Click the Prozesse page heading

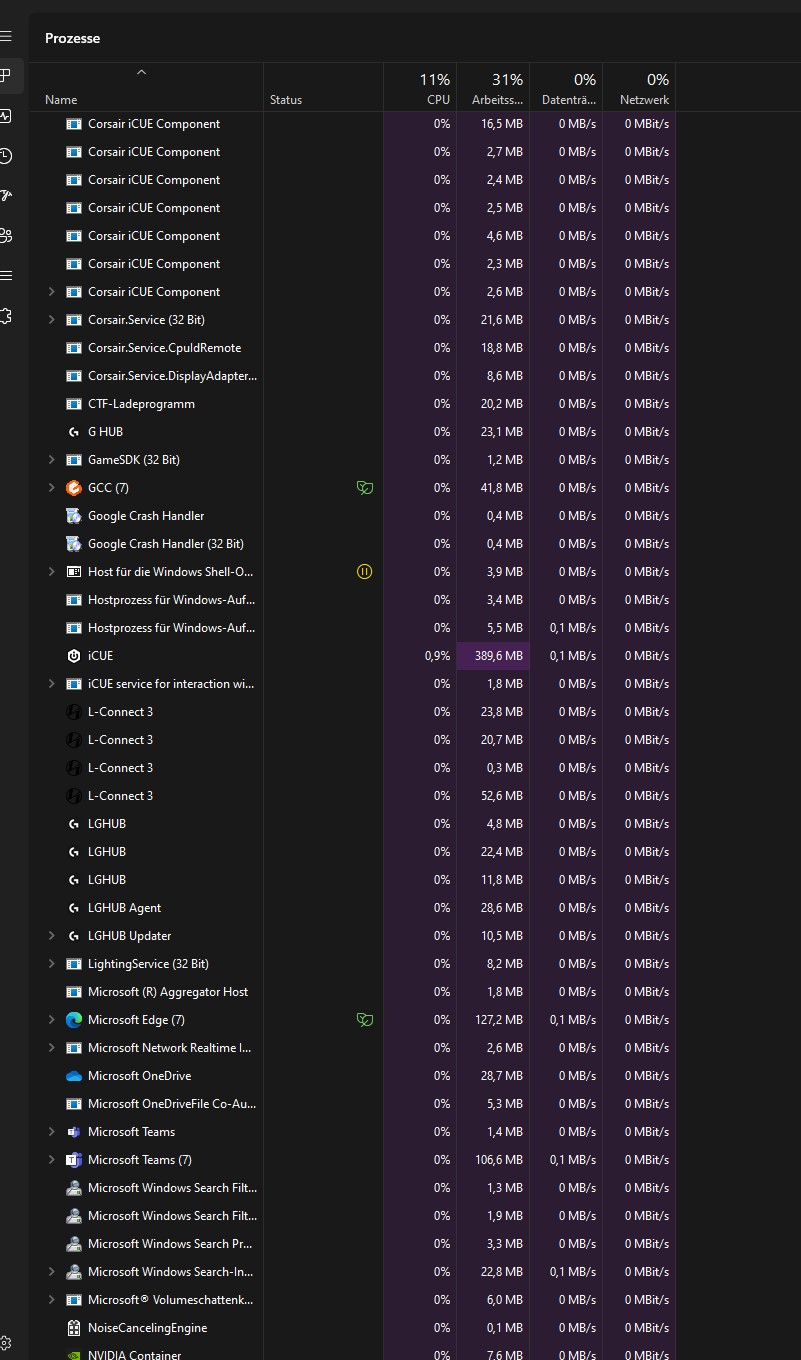(x=72, y=38)
